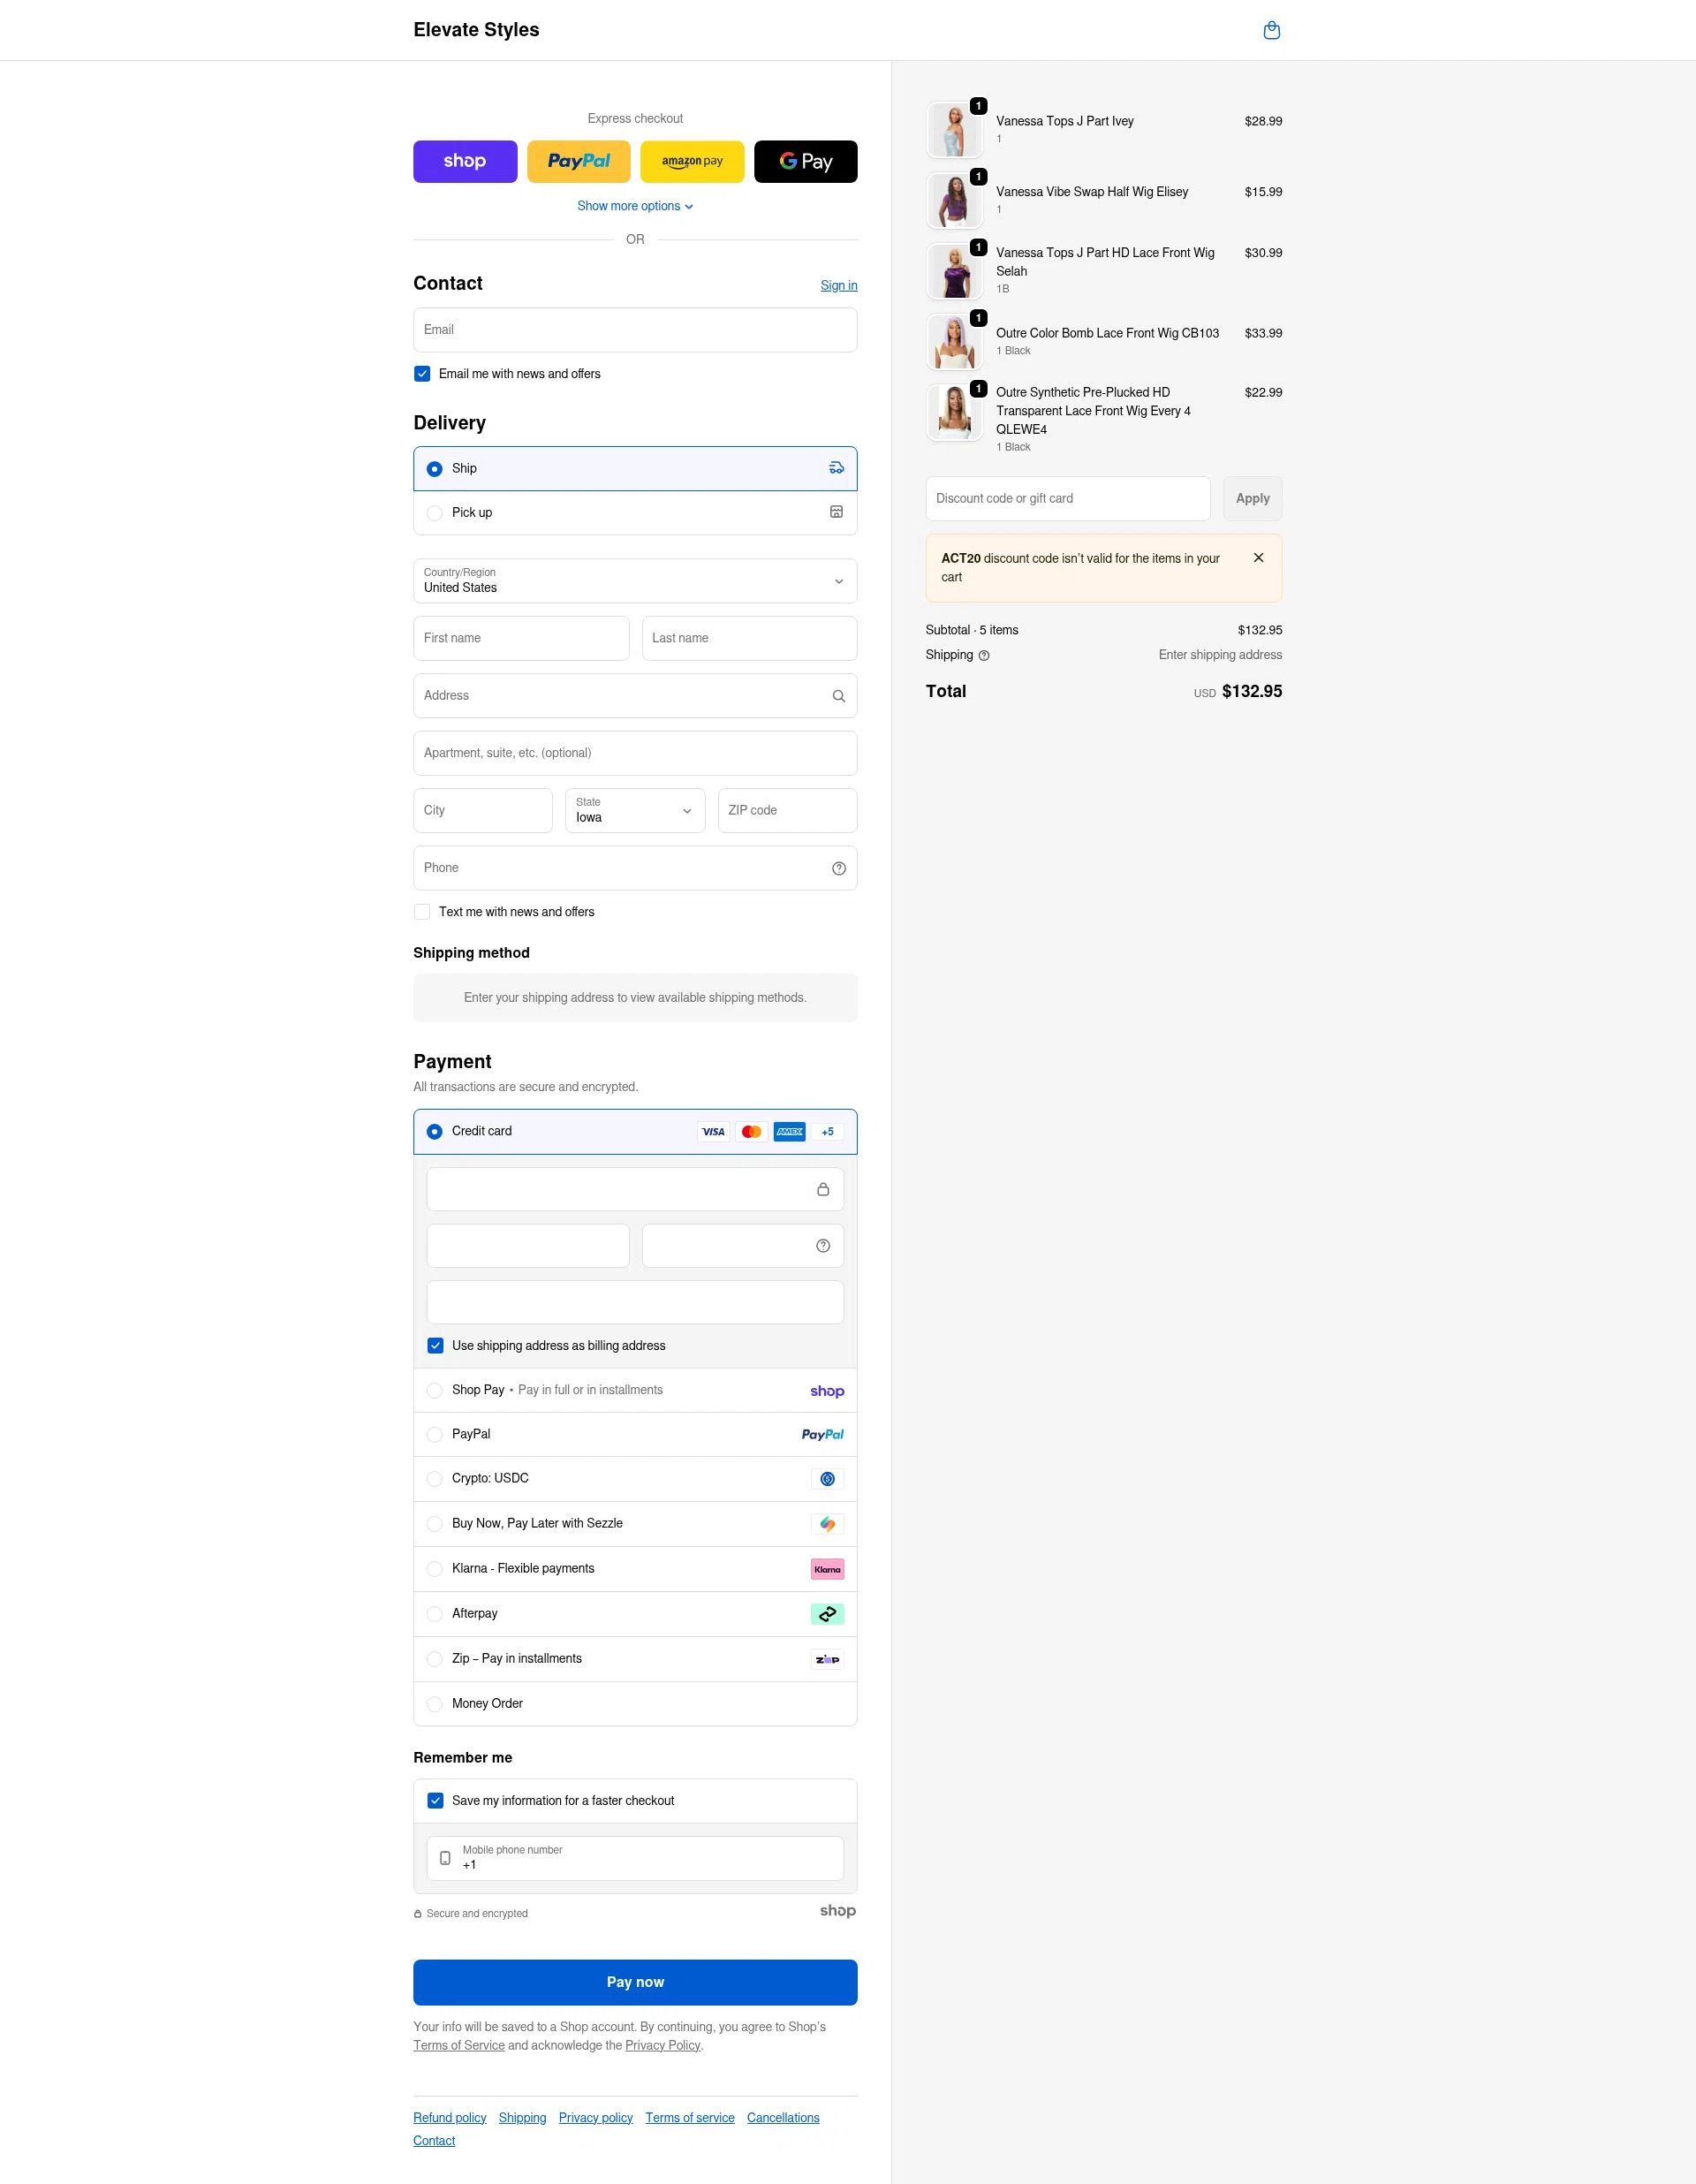Open the phone number help icon
Image resolution: width=1696 pixels, height=2184 pixels.
click(x=838, y=868)
